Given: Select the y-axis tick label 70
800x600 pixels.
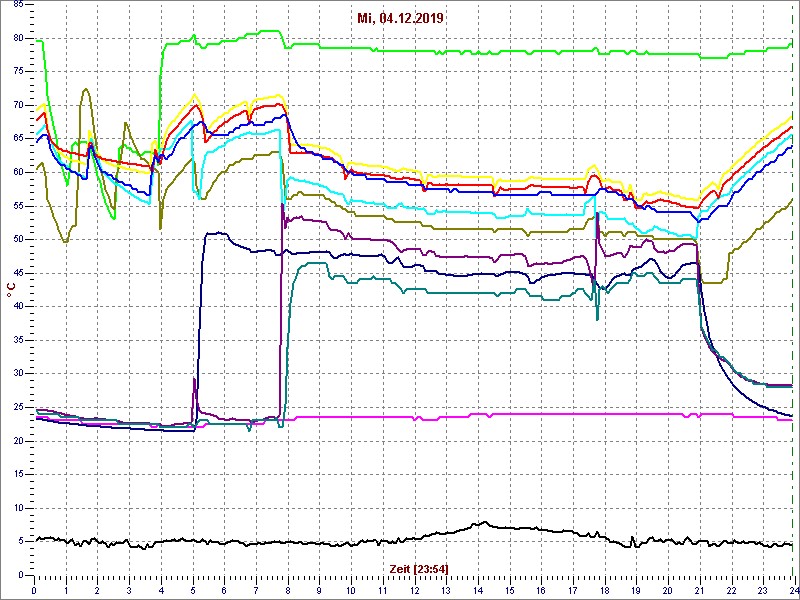Looking at the screenshot, I should (18, 106).
